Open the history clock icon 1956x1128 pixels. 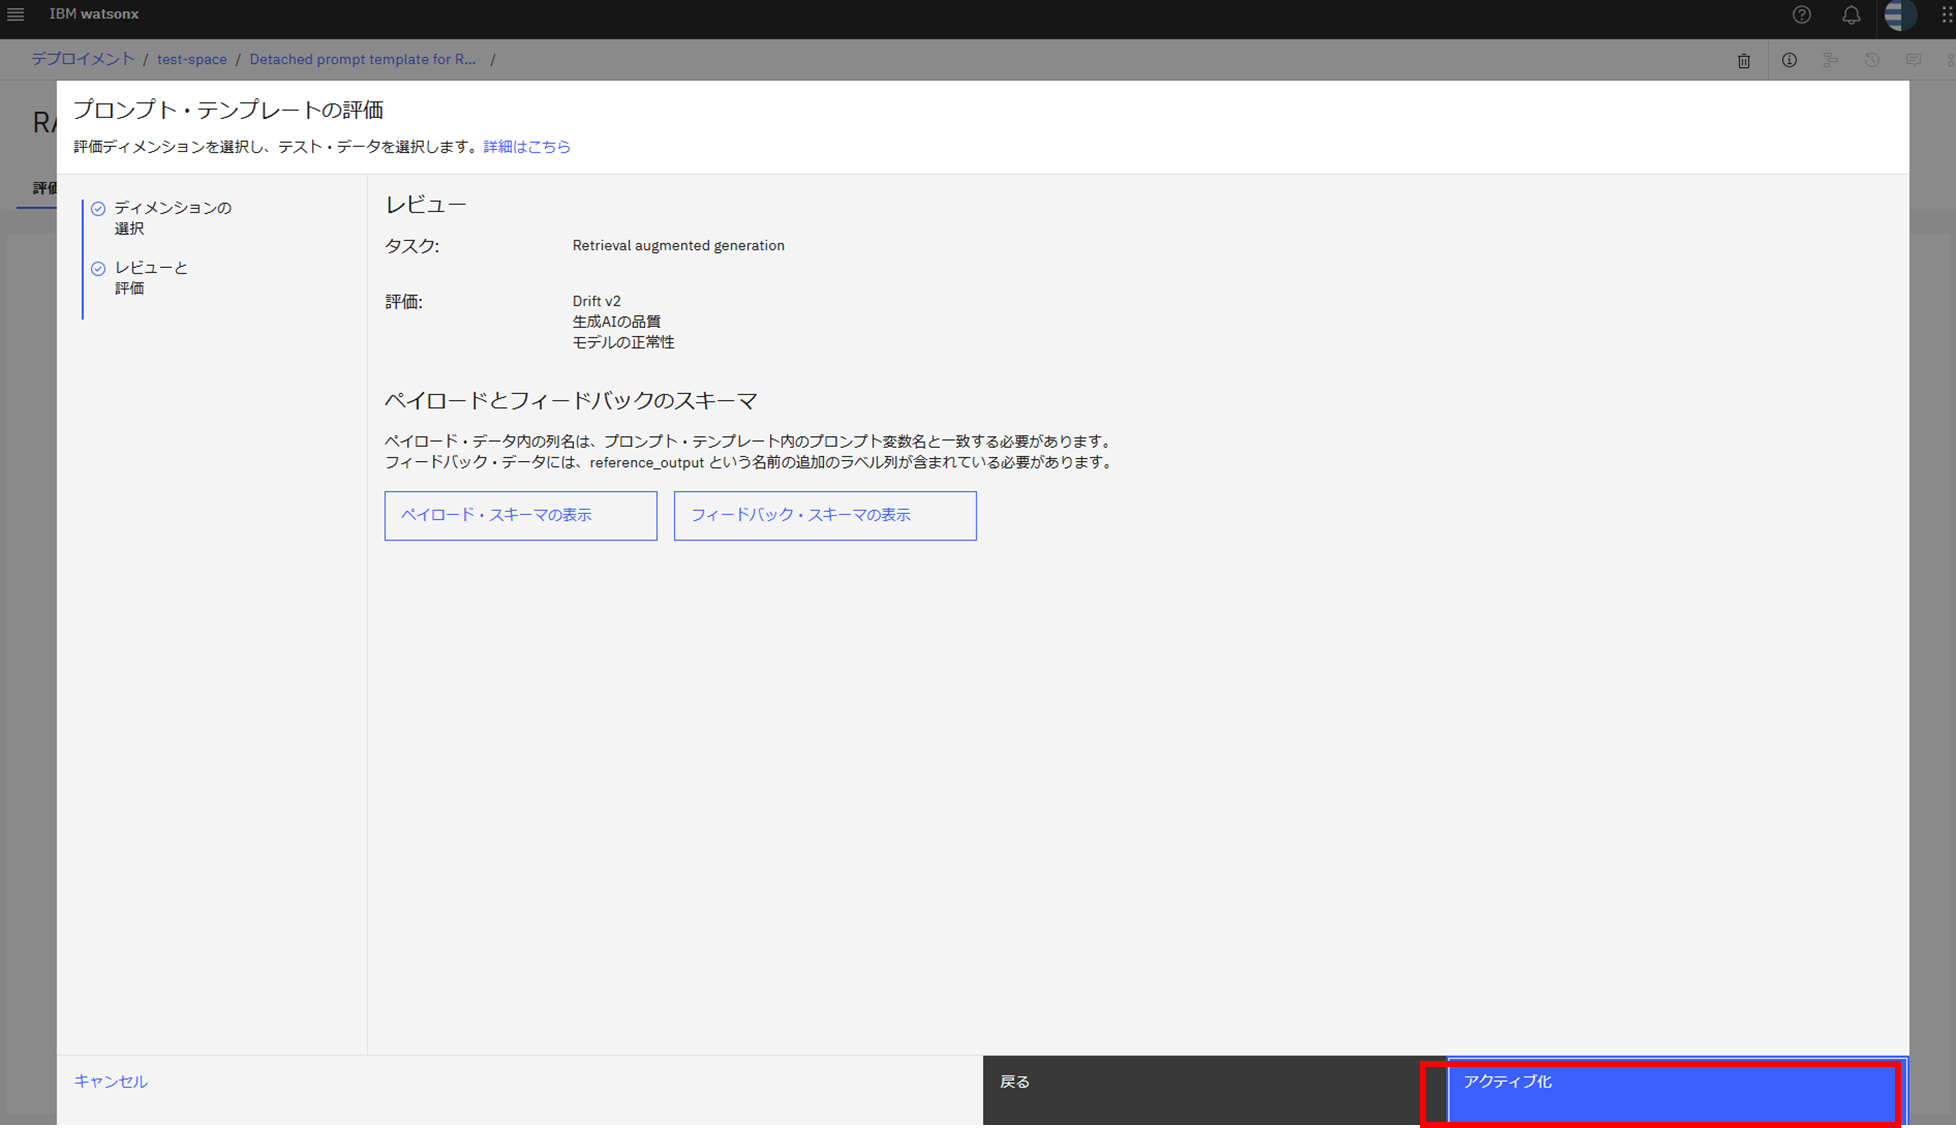[x=1872, y=60]
